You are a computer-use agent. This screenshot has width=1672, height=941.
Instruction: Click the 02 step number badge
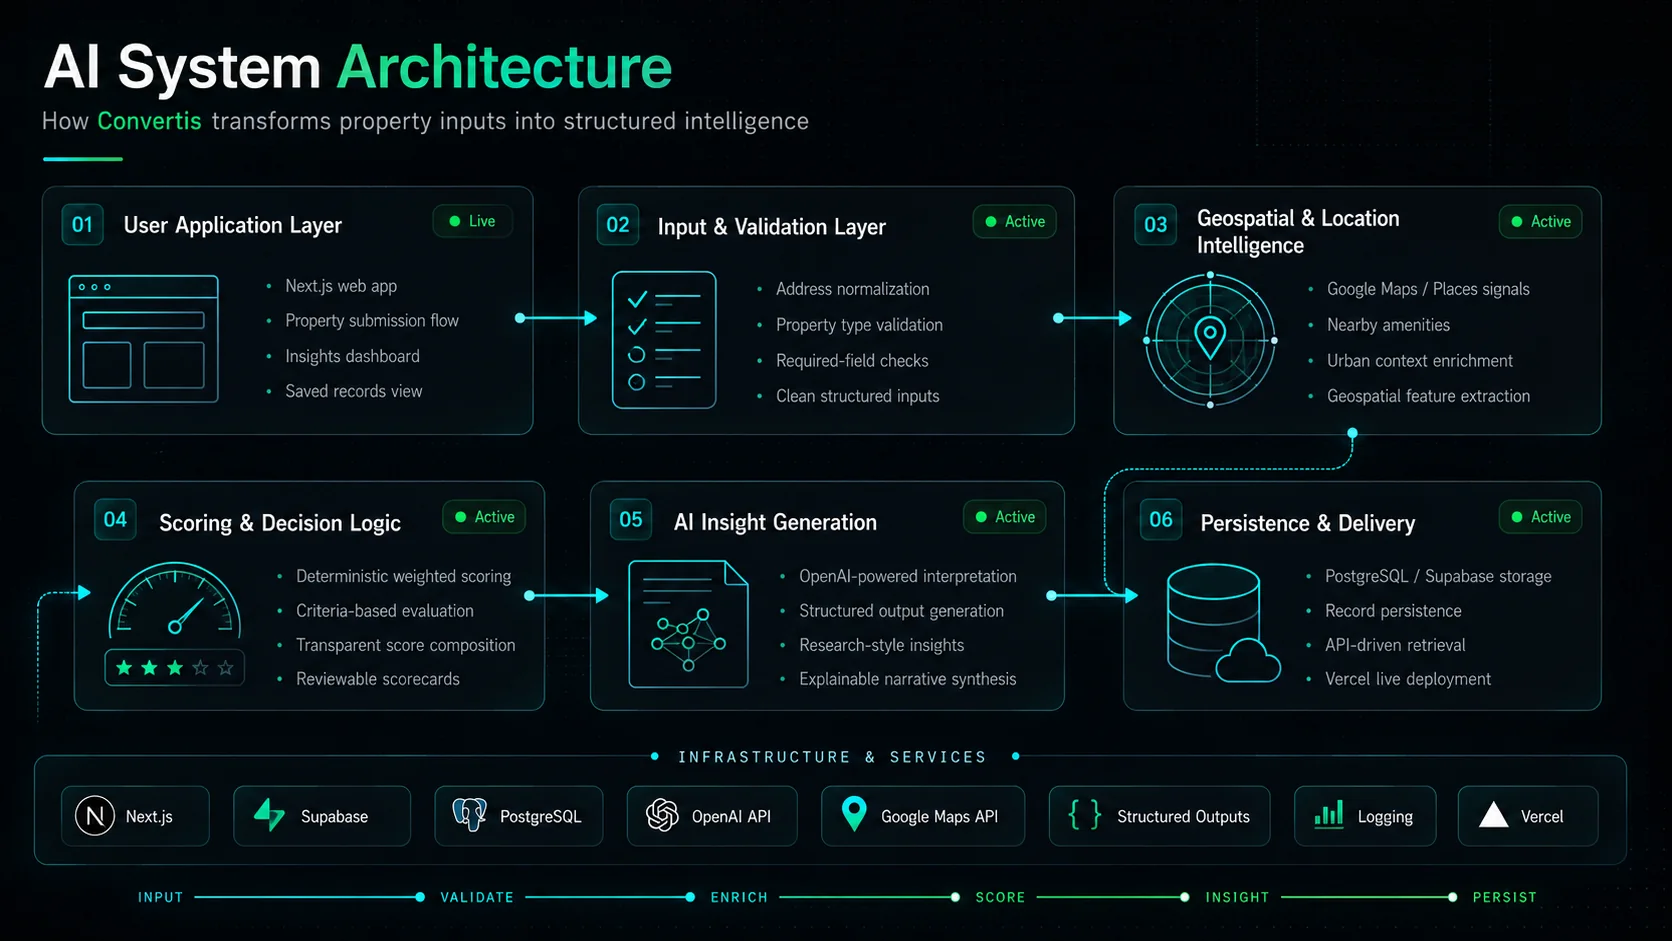pyautogui.click(x=618, y=224)
